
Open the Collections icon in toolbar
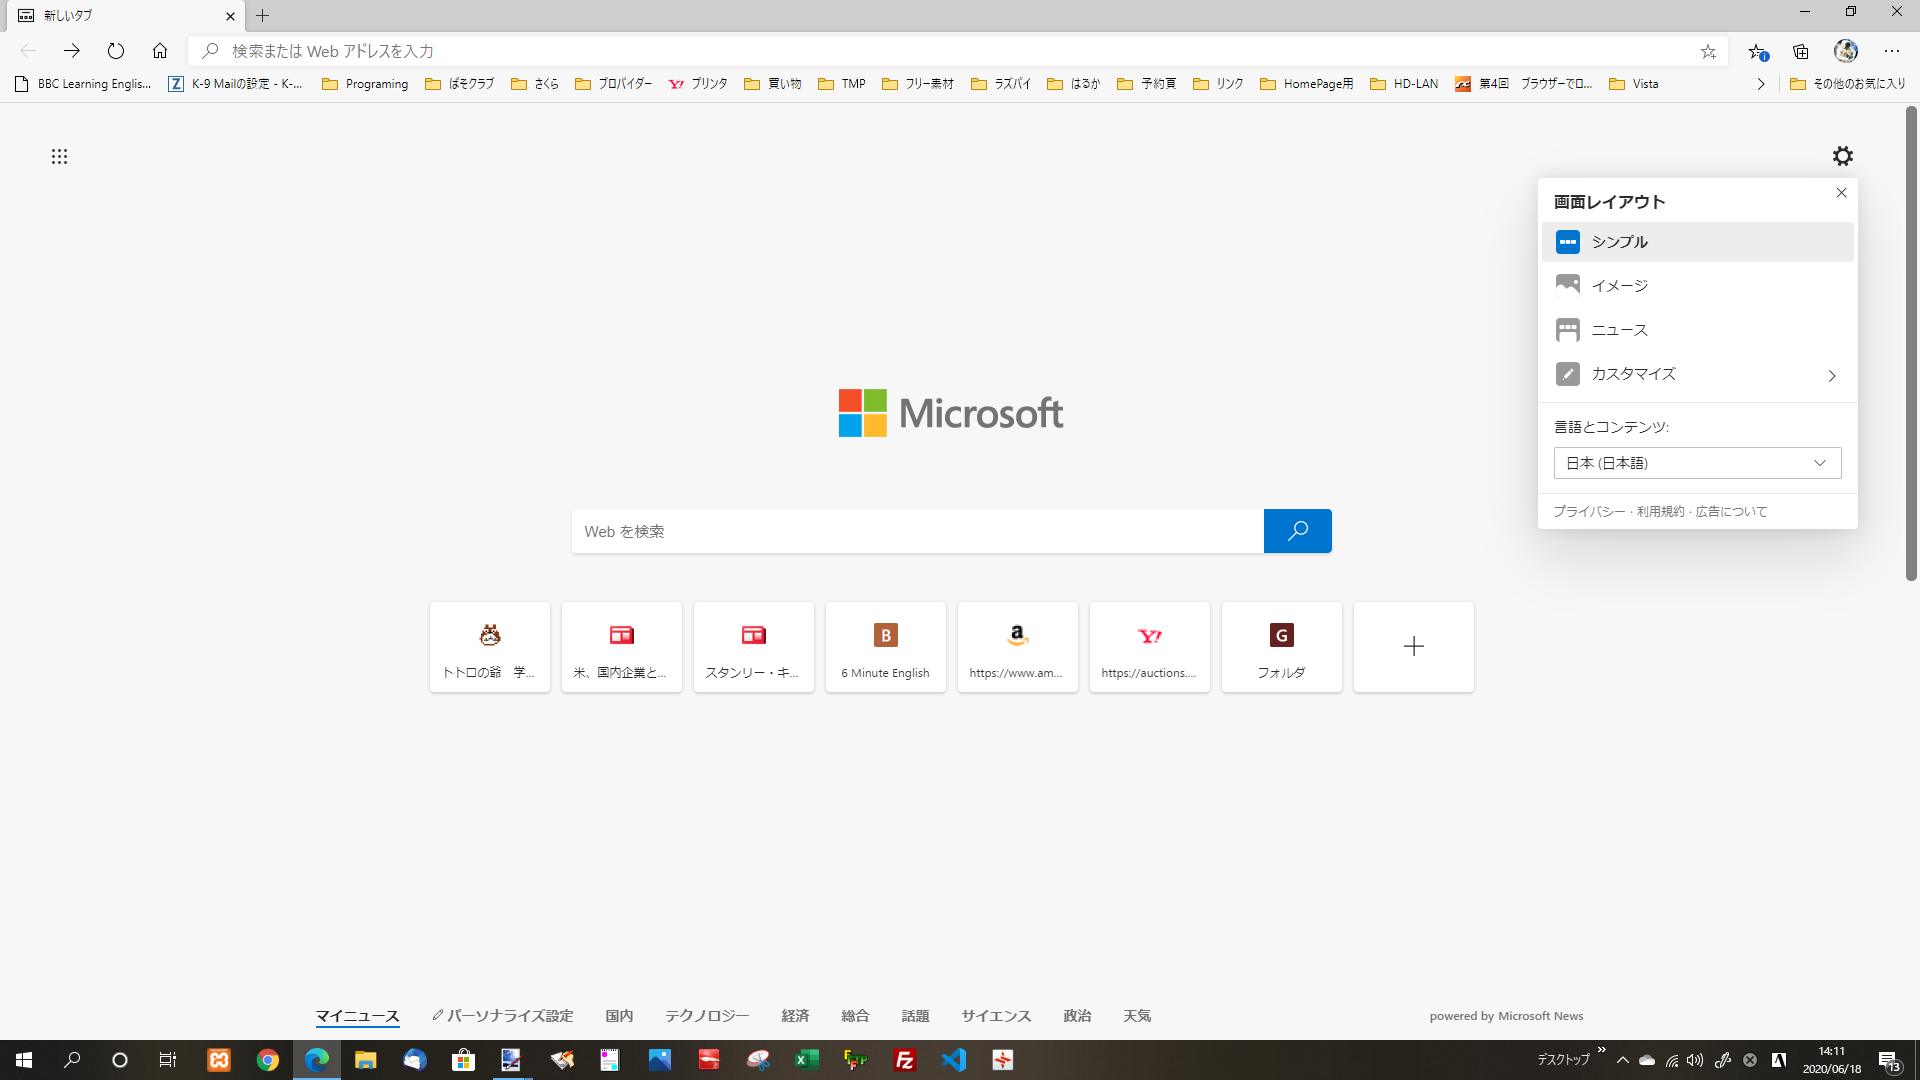(x=1801, y=51)
